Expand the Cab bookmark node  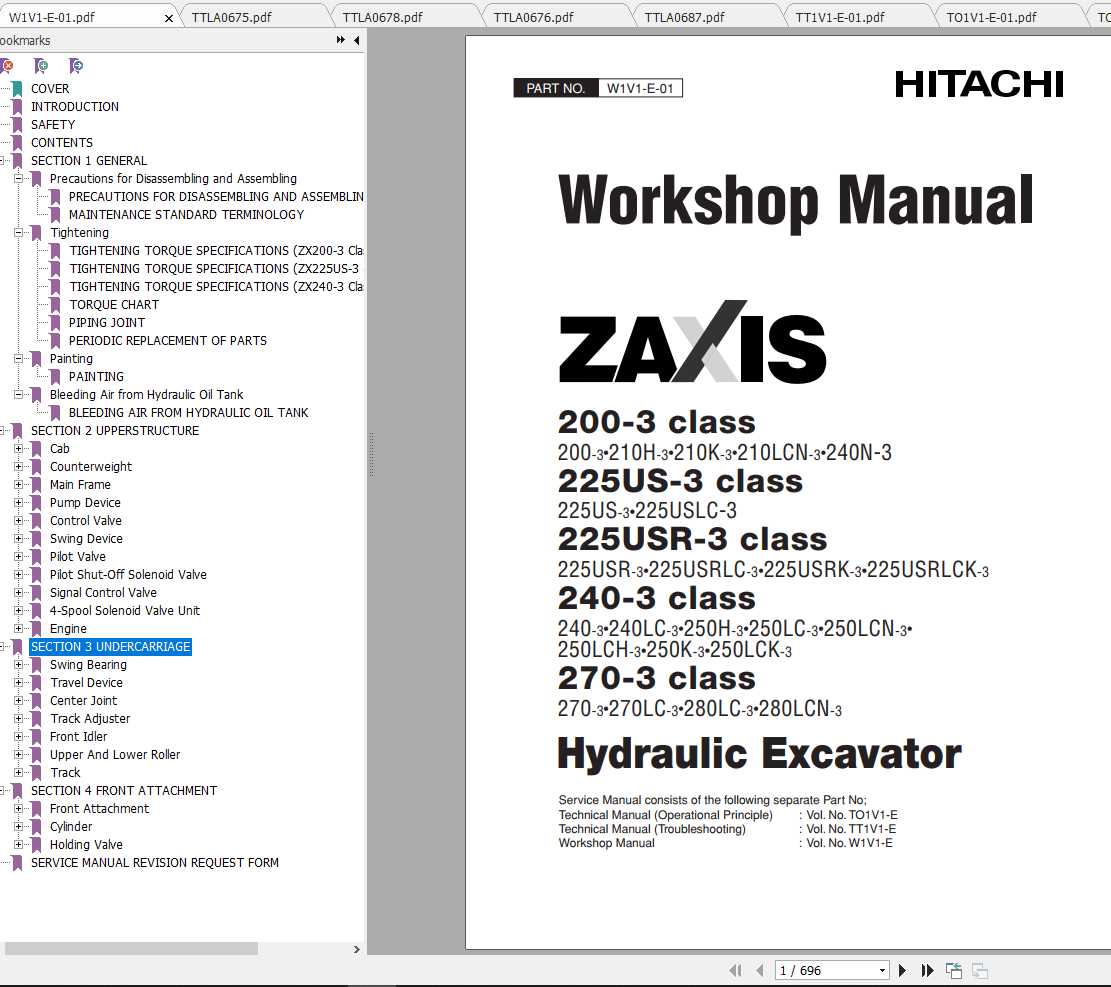point(19,449)
